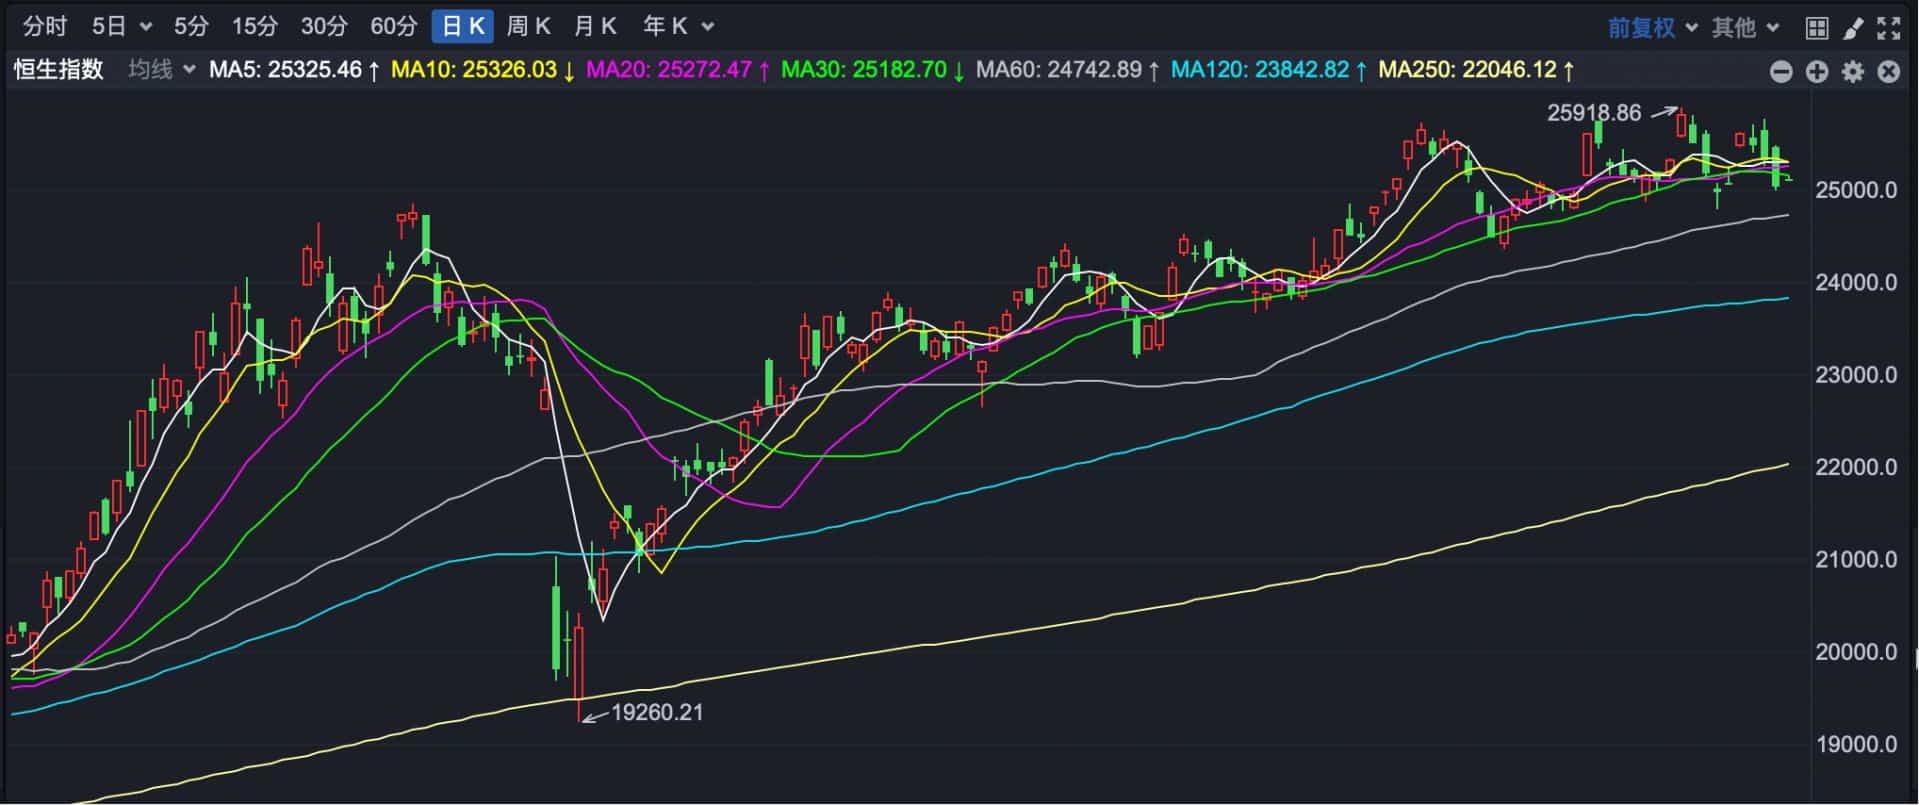Open indicator settings gear icon
Image resolution: width=1919 pixels, height=805 pixels.
(x=1853, y=71)
